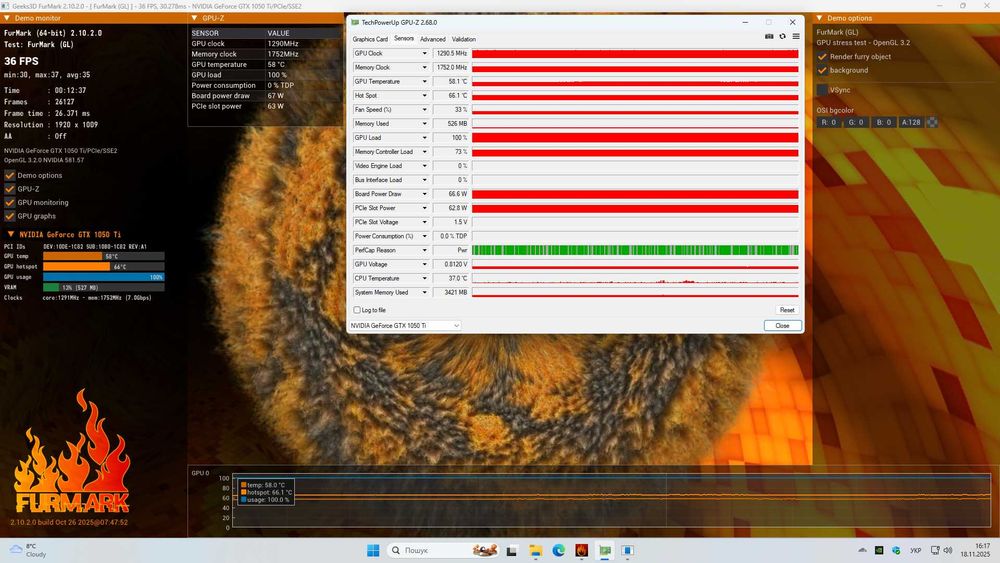Open Task View from the taskbar
Viewport: 1000px width, 563px height.
click(511, 550)
